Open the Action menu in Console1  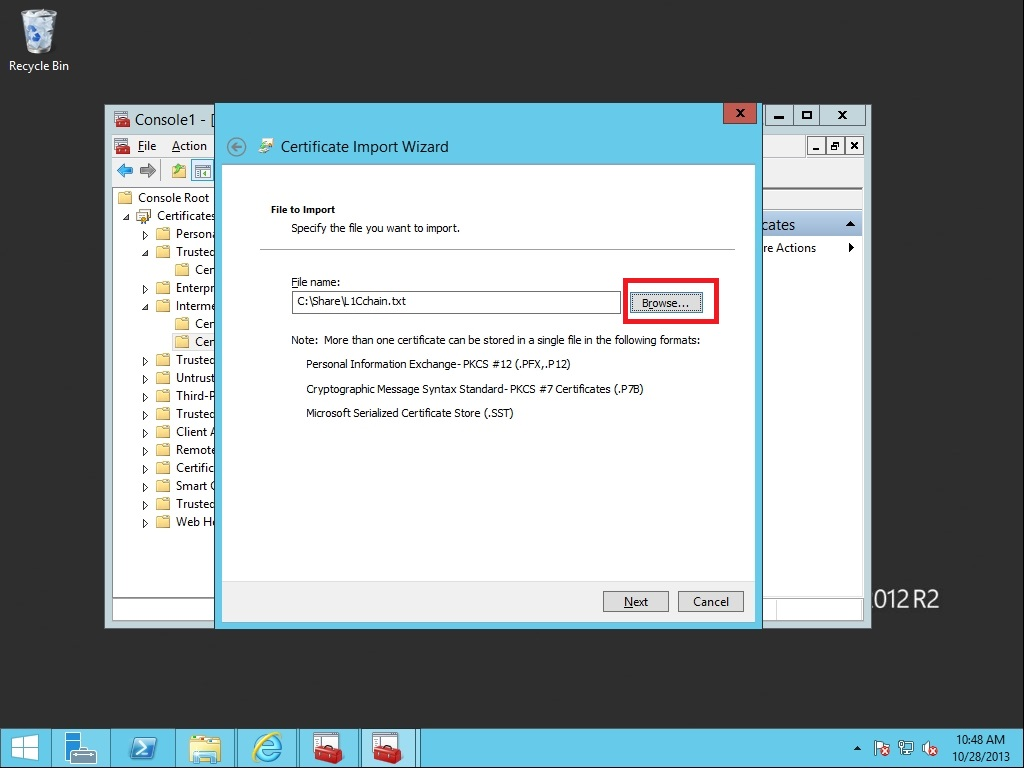point(189,146)
